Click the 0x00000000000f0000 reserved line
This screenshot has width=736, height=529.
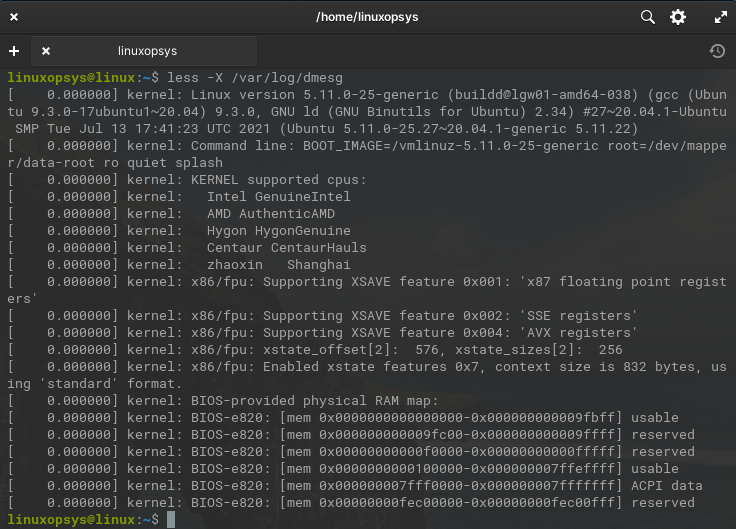(x=351, y=452)
